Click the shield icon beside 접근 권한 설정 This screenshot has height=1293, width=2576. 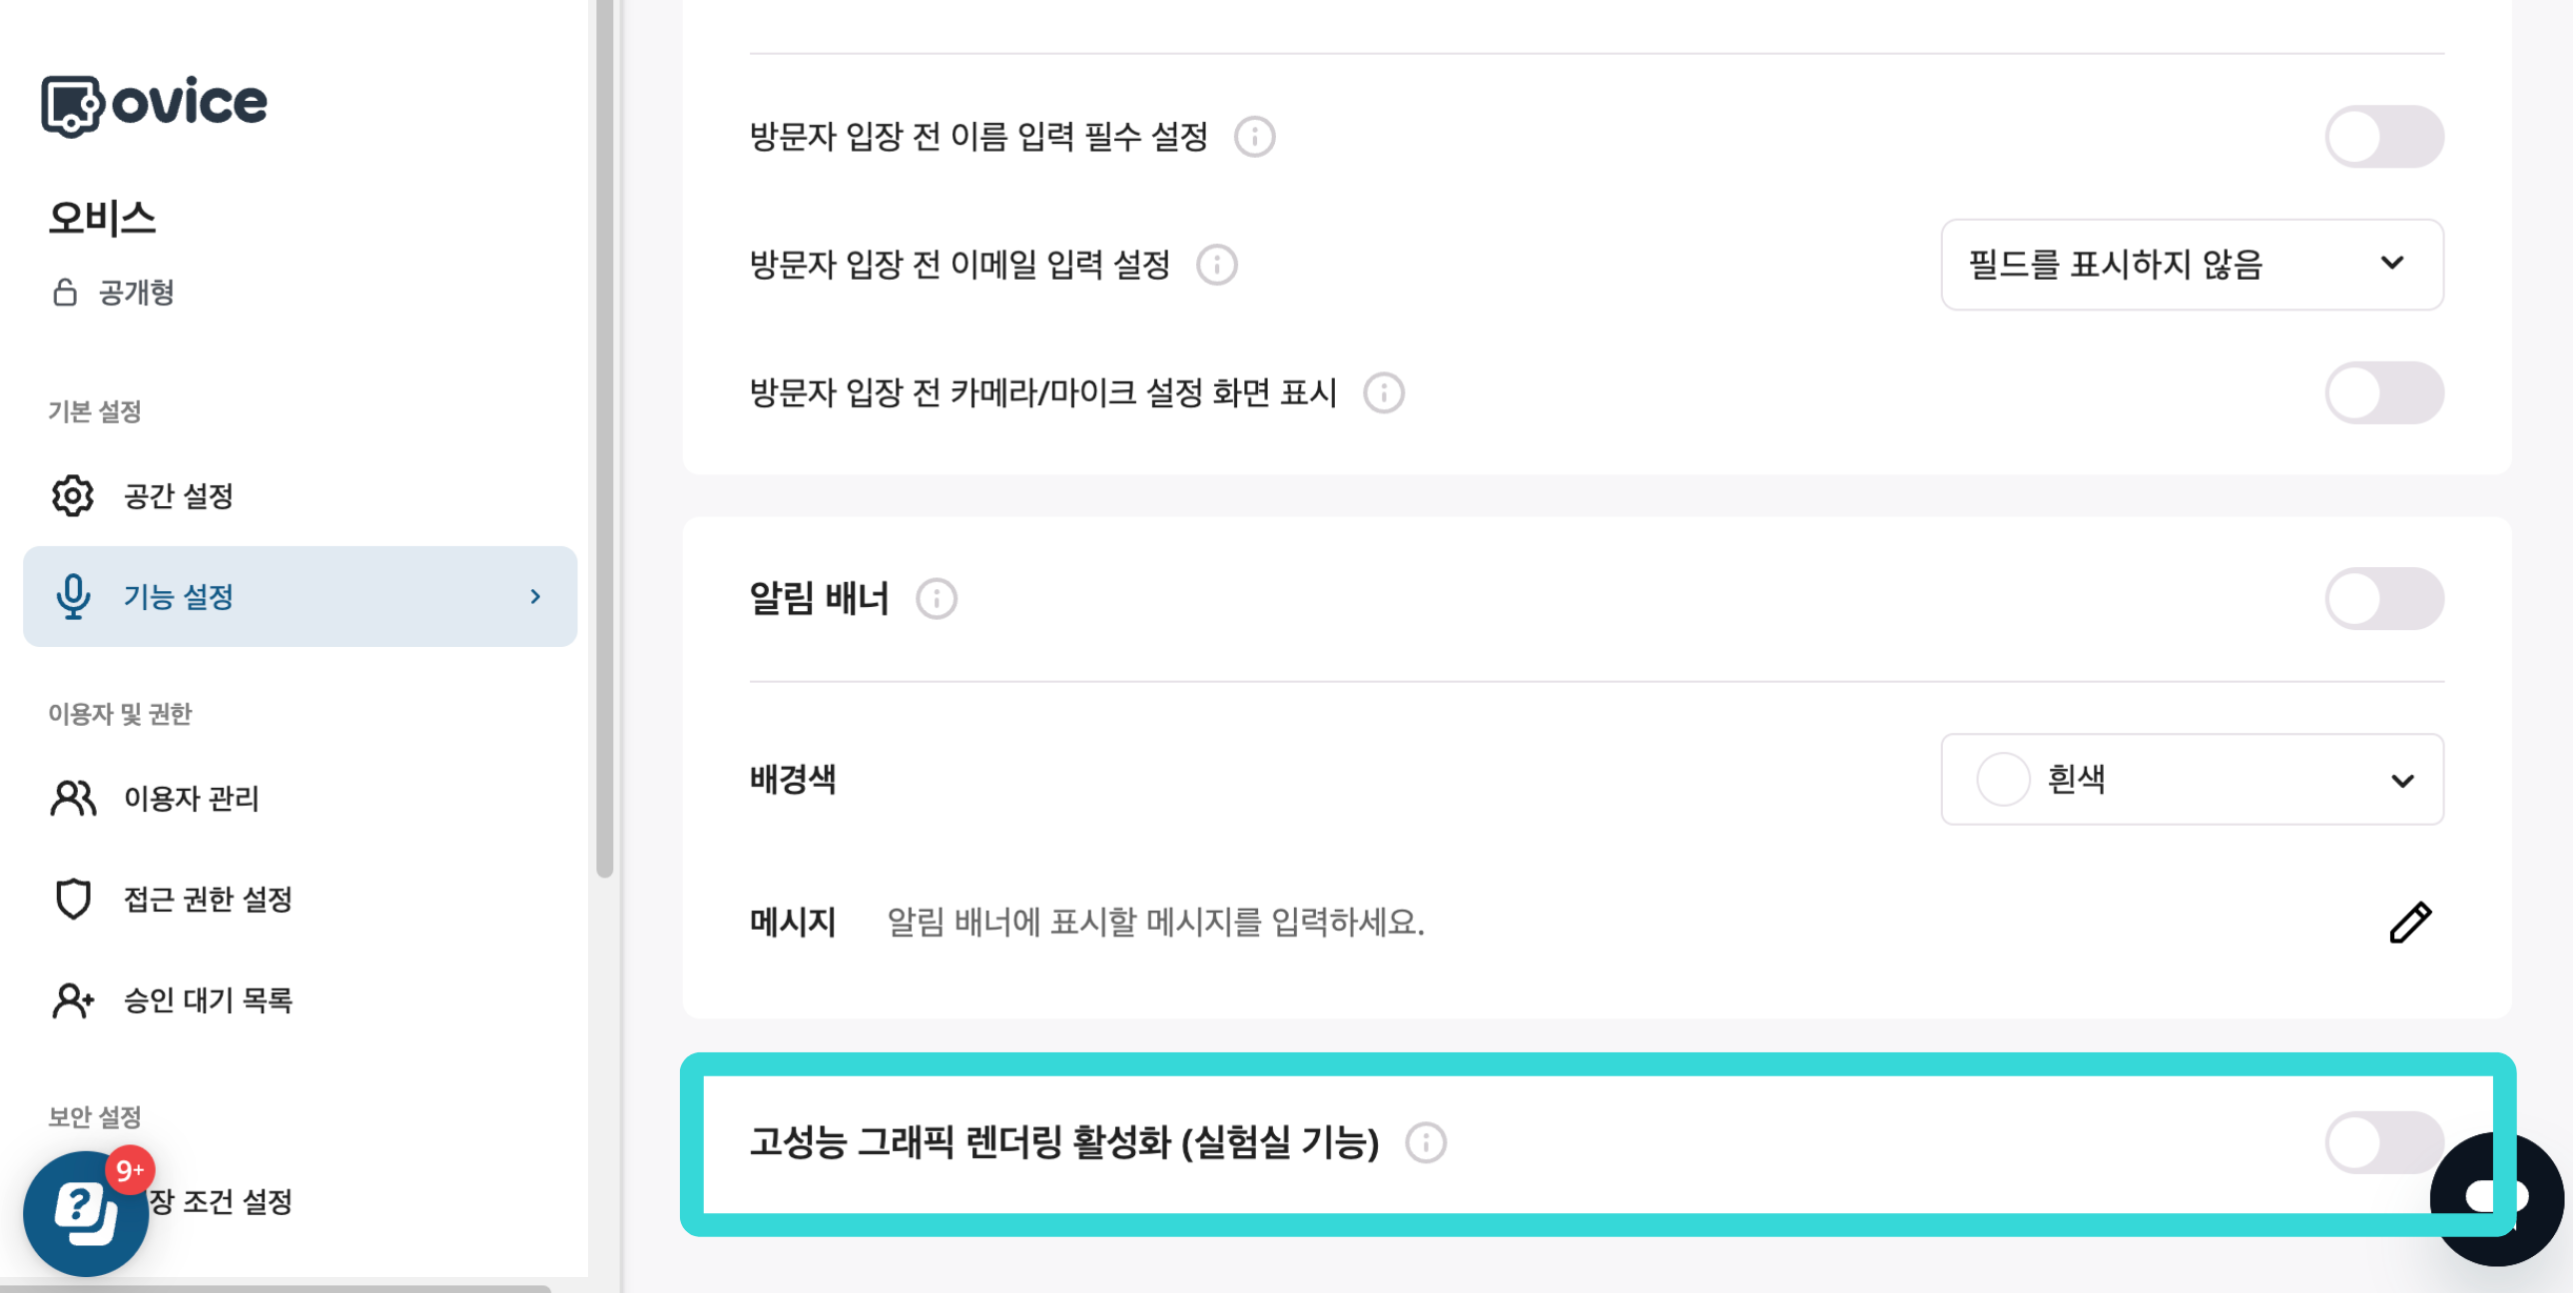pyautogui.click(x=72, y=899)
